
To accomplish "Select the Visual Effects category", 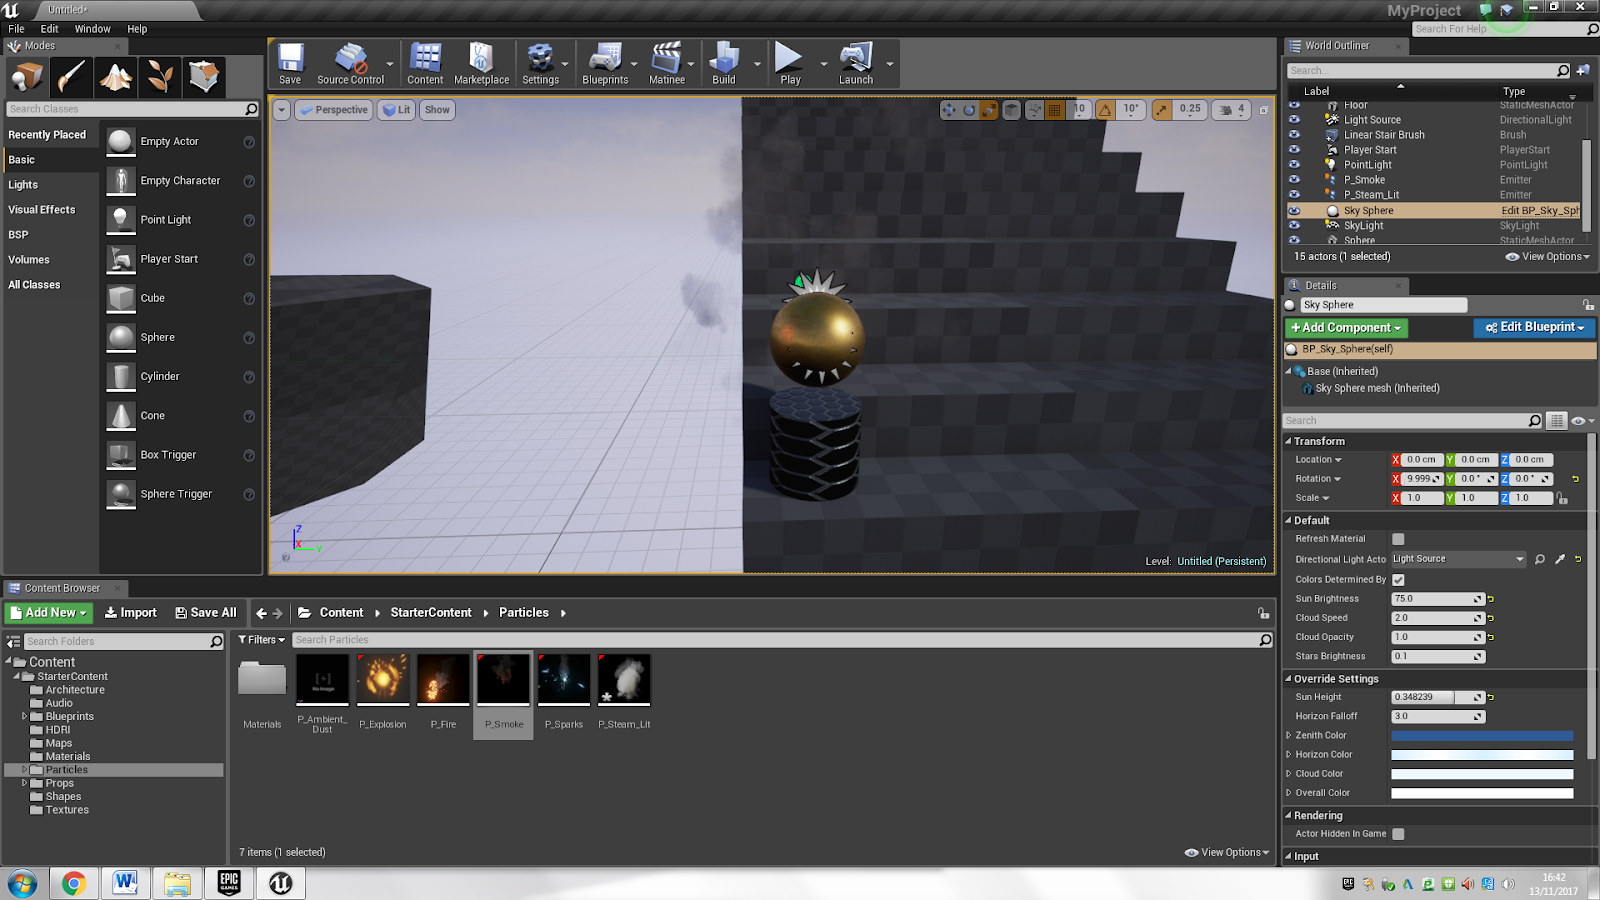I will 42,210.
